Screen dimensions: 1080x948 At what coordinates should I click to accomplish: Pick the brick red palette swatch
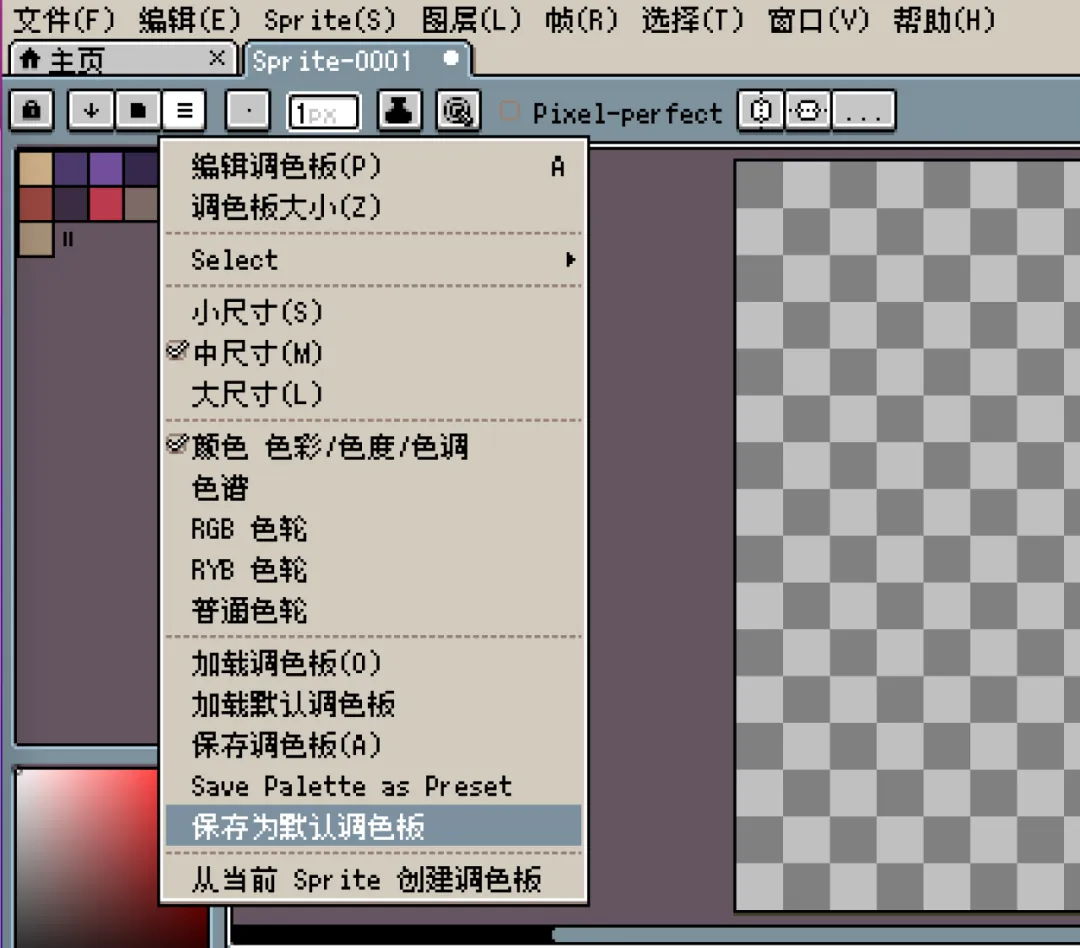click(x=36, y=204)
